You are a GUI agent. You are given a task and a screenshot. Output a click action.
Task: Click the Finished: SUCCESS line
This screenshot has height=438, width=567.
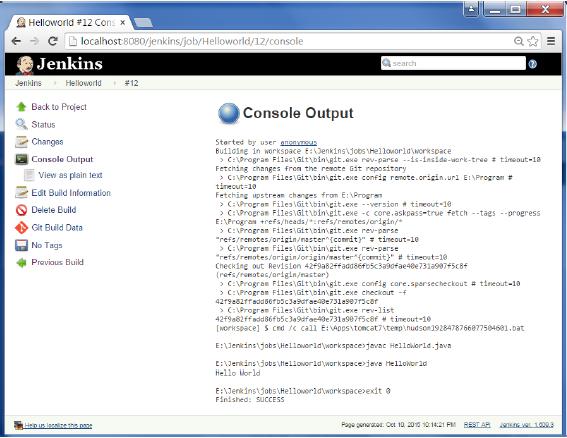(x=250, y=400)
